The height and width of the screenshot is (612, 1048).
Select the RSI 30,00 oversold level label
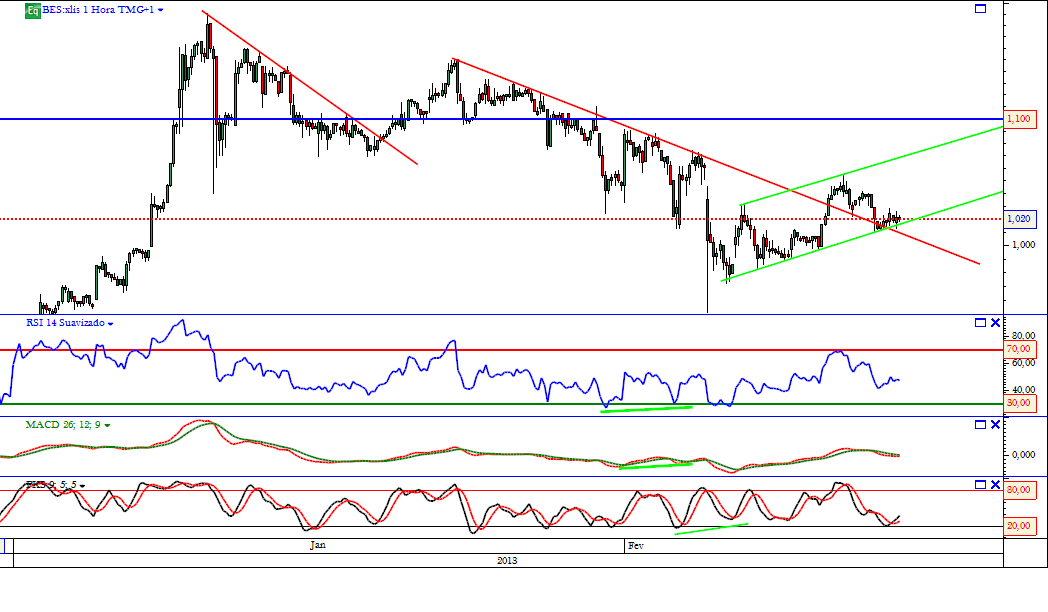pyautogui.click(x=1020, y=404)
